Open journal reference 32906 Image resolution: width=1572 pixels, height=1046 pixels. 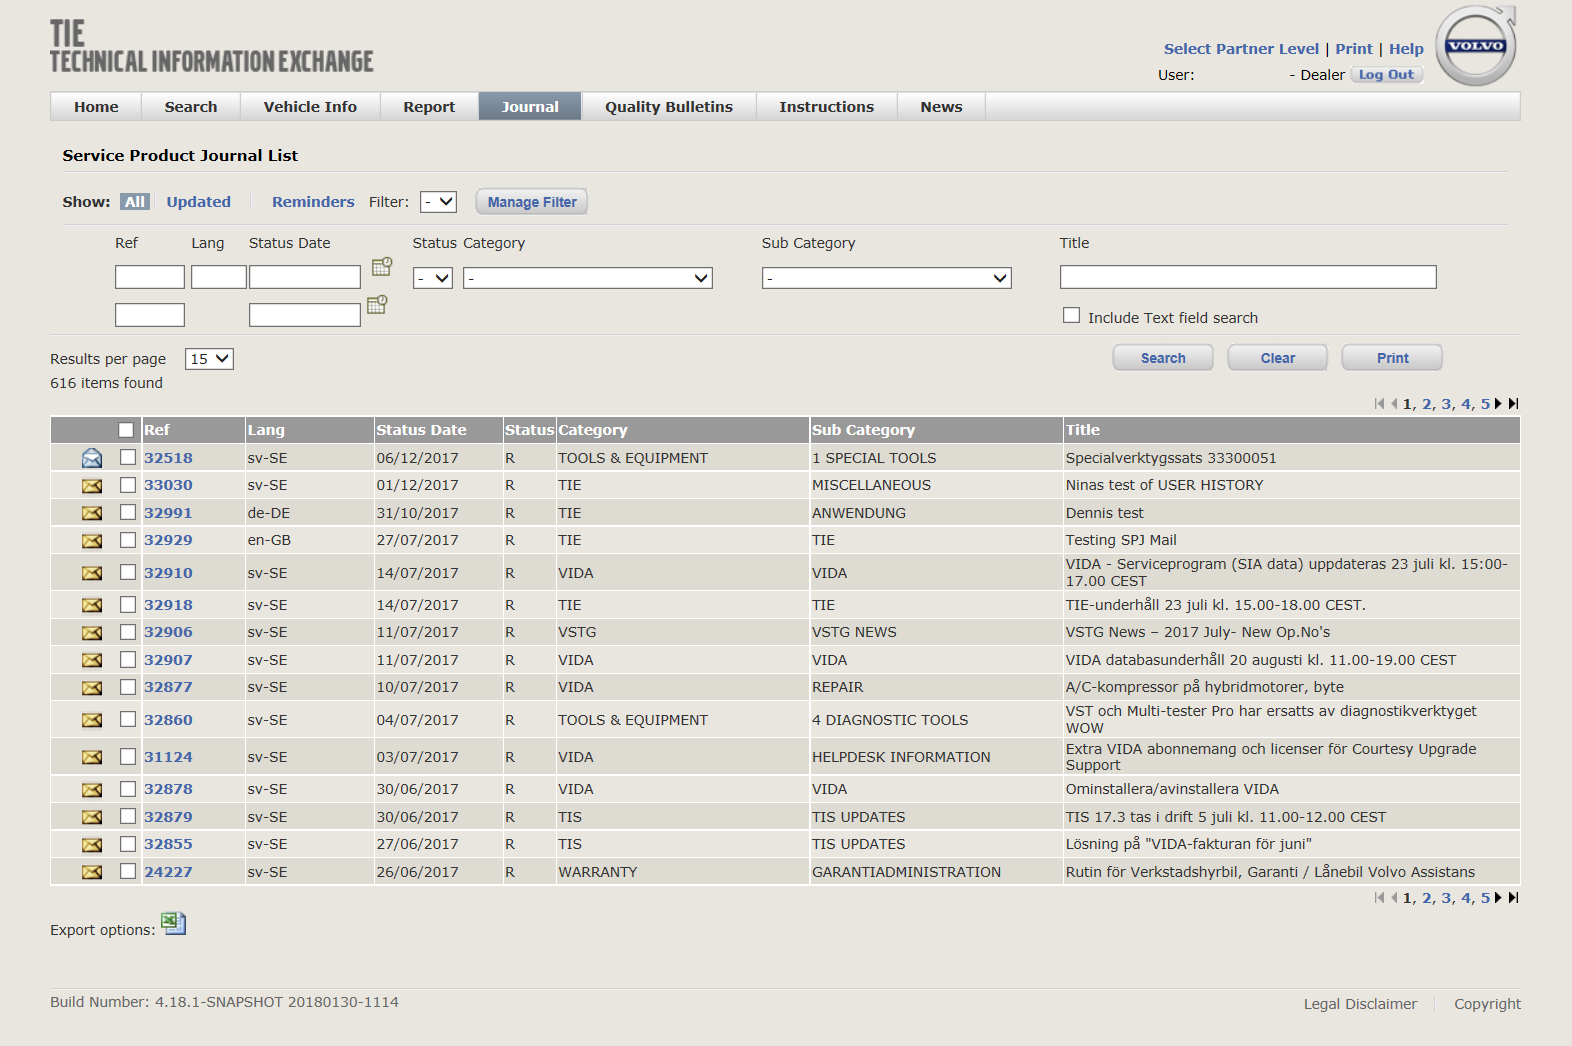pyautogui.click(x=168, y=633)
